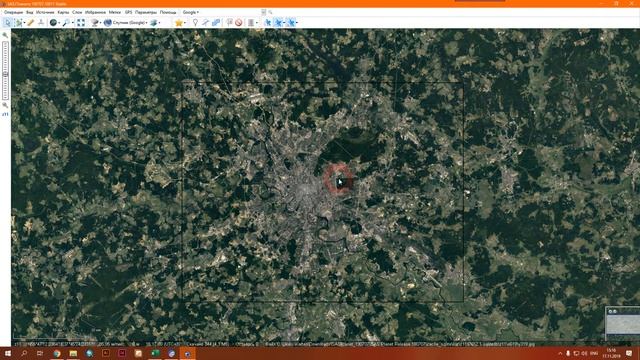Open the Карты menu

[x=63, y=12]
